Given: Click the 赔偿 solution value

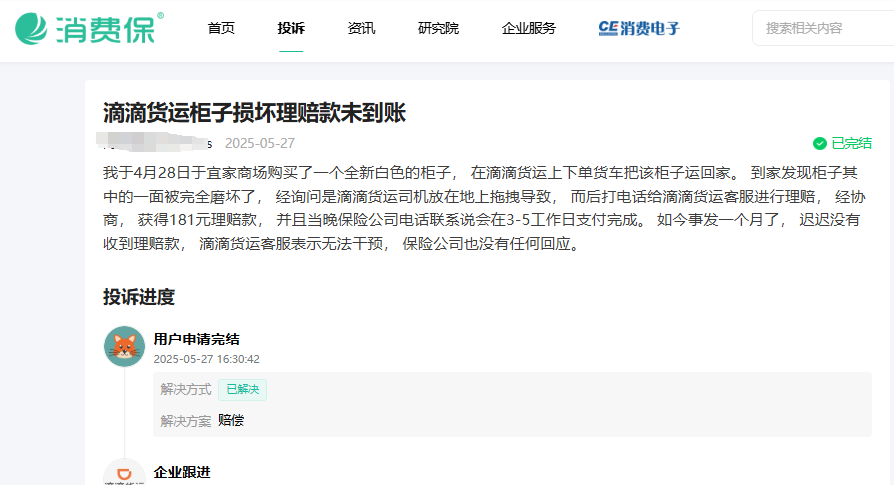Looking at the screenshot, I should point(231,421).
